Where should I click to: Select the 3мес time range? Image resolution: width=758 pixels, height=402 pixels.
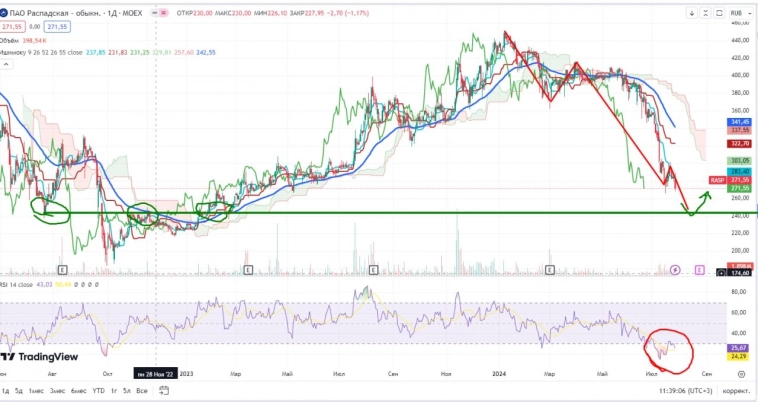click(57, 390)
